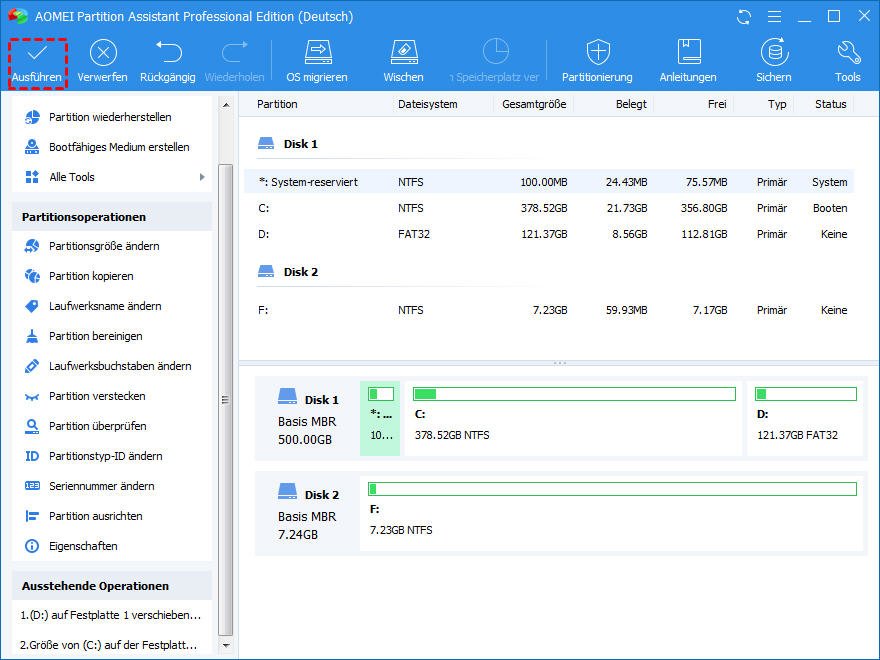880x660 pixels.
Task: Open the Partitionierung shield icon
Action: pyautogui.click(x=597, y=54)
